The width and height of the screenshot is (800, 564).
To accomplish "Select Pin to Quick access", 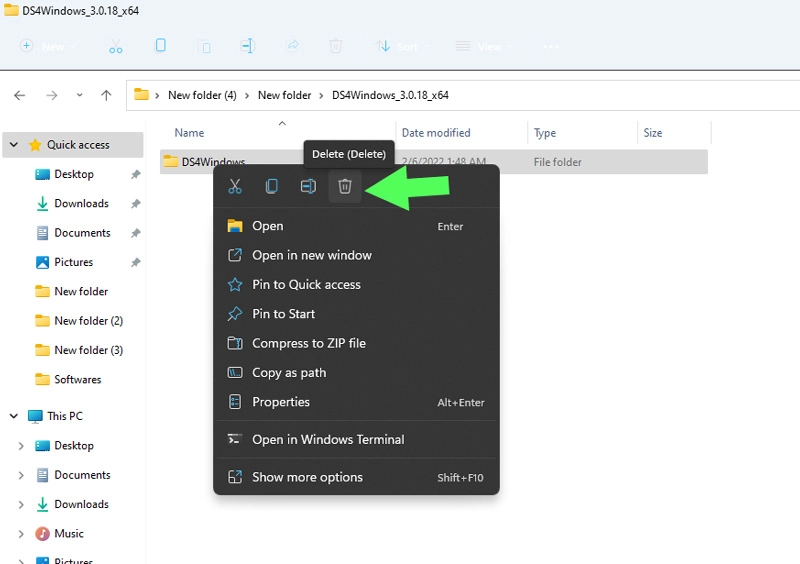I will [356, 284].
